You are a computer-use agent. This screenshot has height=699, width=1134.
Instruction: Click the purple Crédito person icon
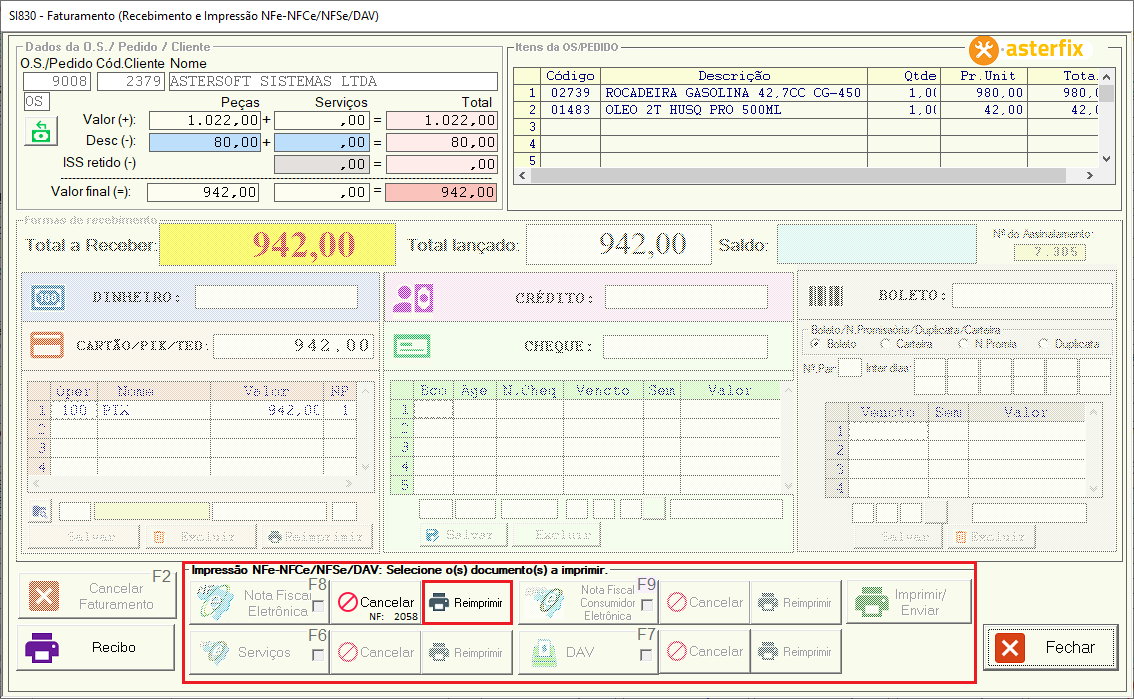(x=413, y=299)
